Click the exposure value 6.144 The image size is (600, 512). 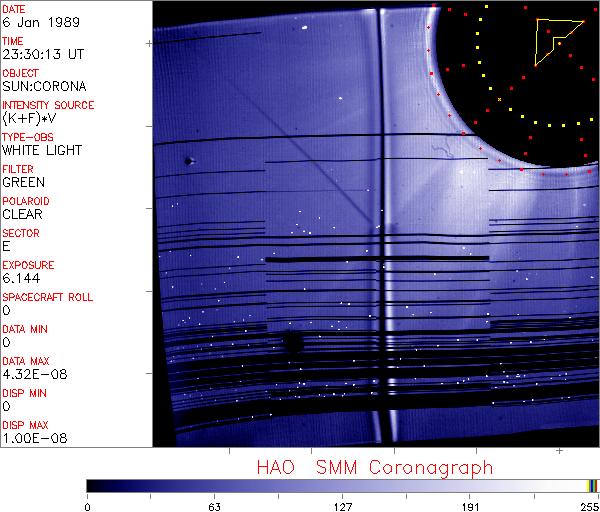pyautogui.click(x=20, y=278)
